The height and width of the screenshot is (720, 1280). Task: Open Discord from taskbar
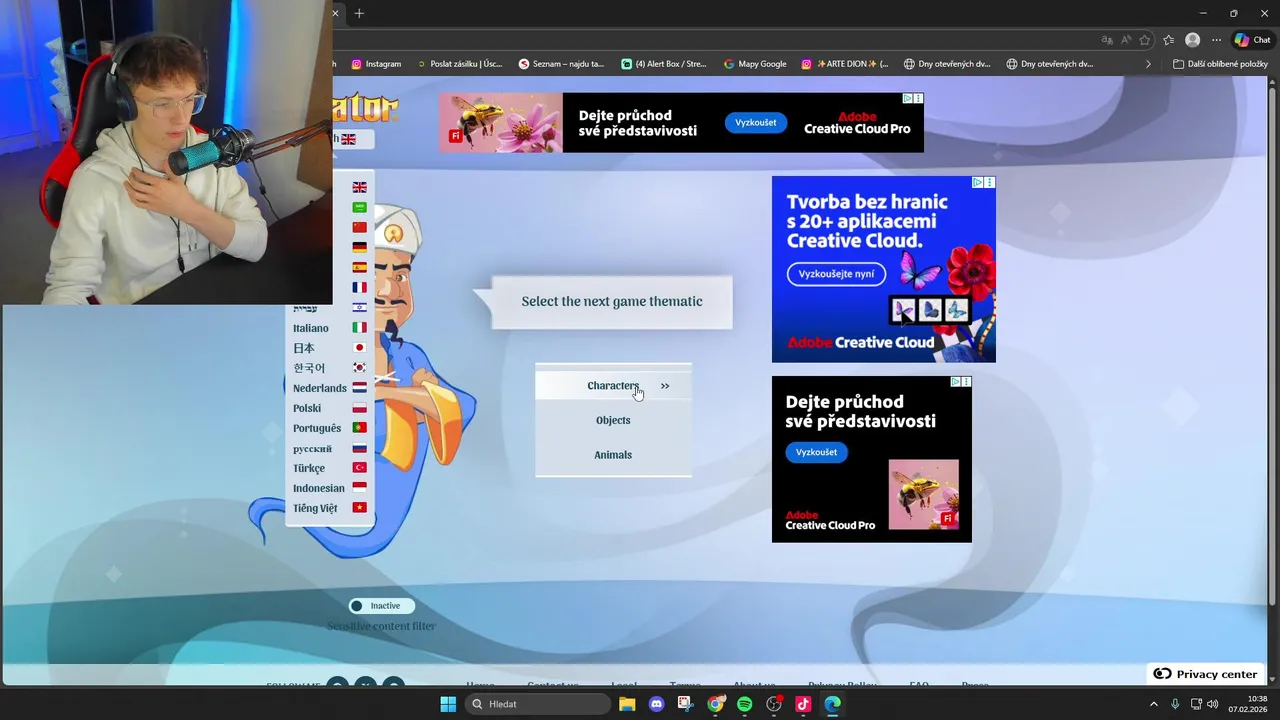point(656,704)
